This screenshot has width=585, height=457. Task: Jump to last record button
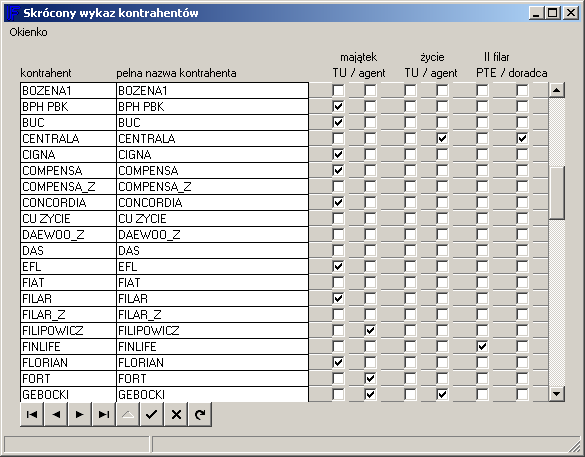pos(104,414)
